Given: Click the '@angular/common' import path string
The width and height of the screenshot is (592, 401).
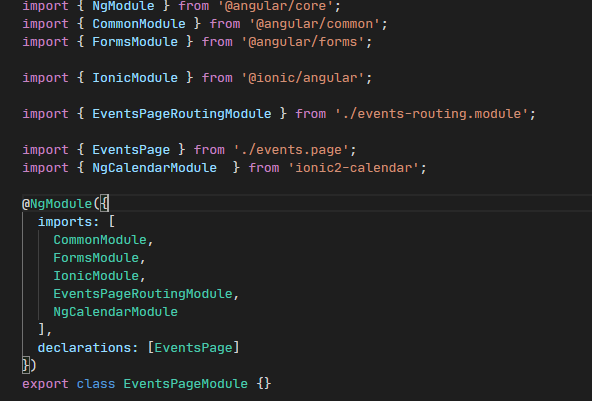Looking at the screenshot, I should [x=314, y=24].
